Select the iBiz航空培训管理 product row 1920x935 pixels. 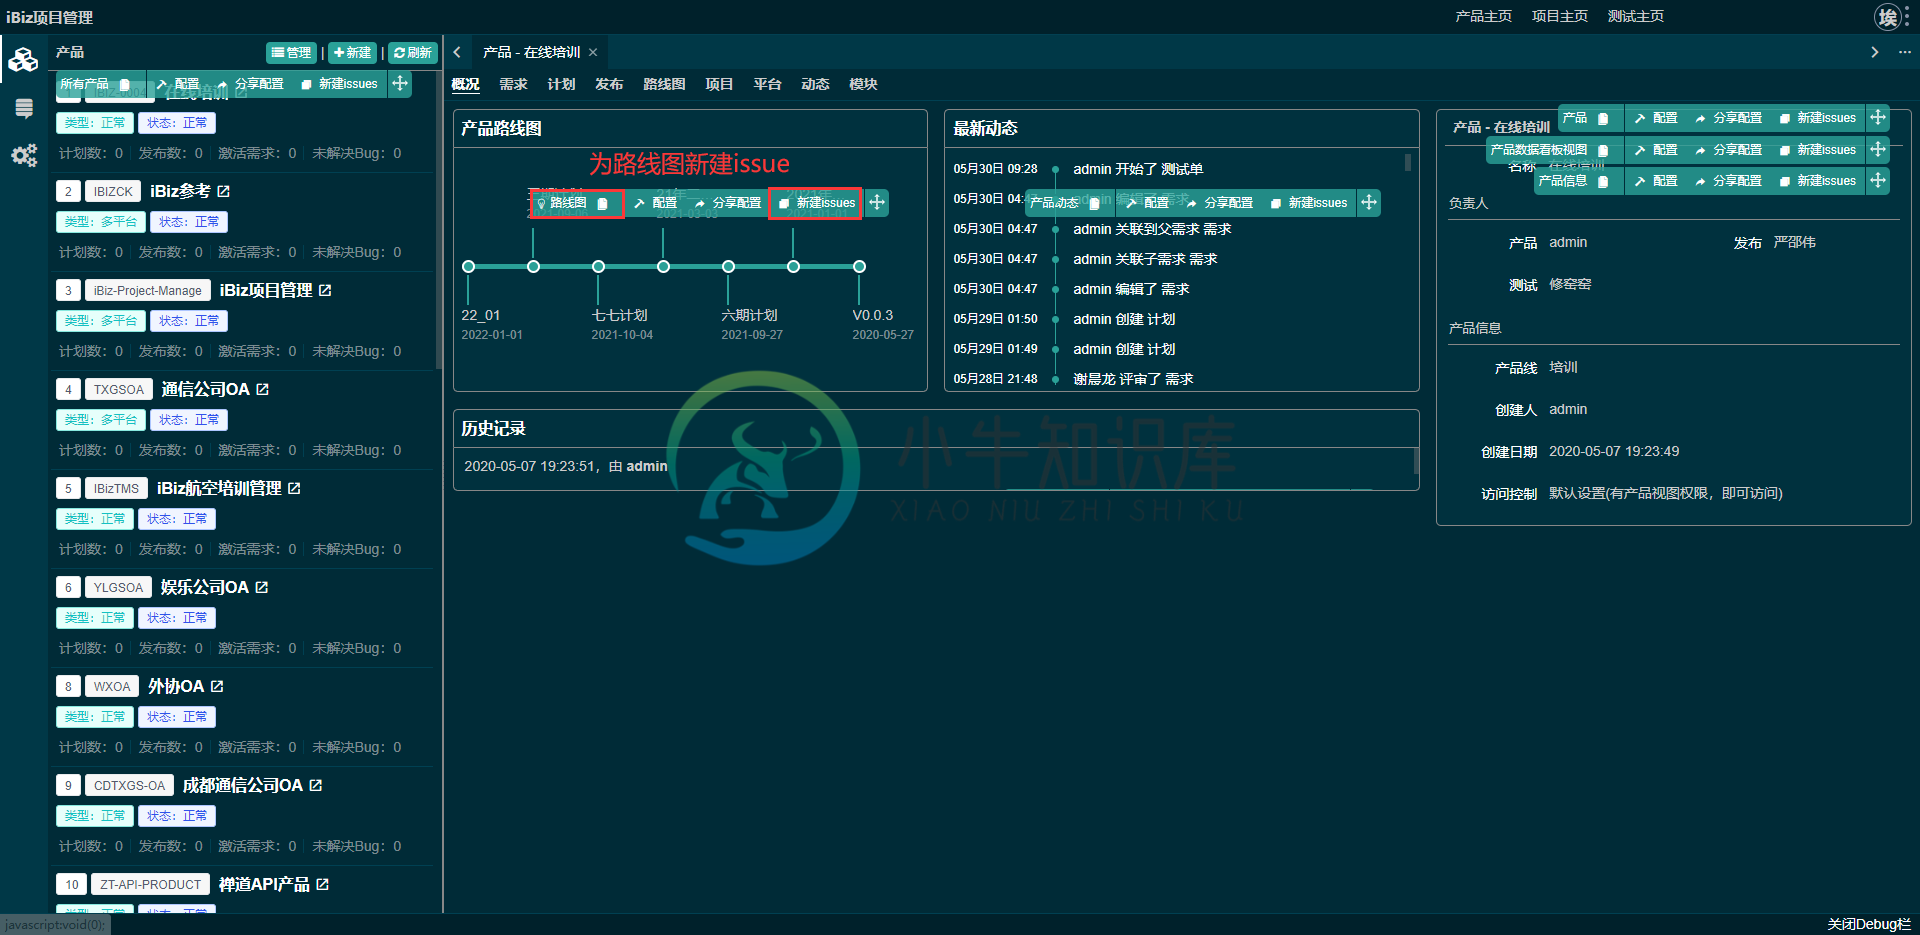(241, 519)
